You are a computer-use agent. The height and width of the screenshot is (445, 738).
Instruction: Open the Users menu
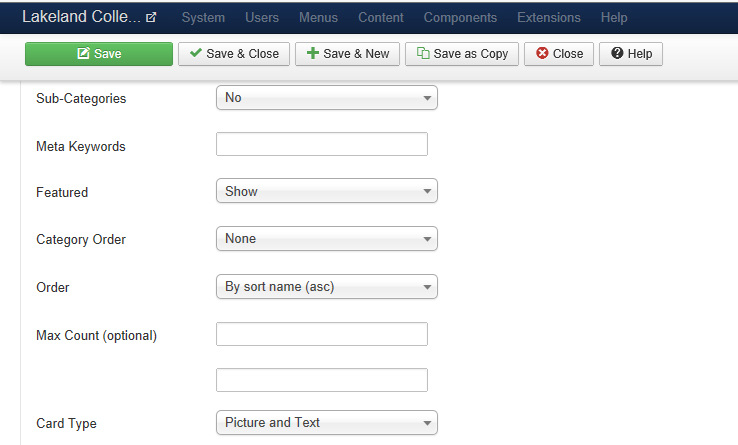click(x=262, y=18)
